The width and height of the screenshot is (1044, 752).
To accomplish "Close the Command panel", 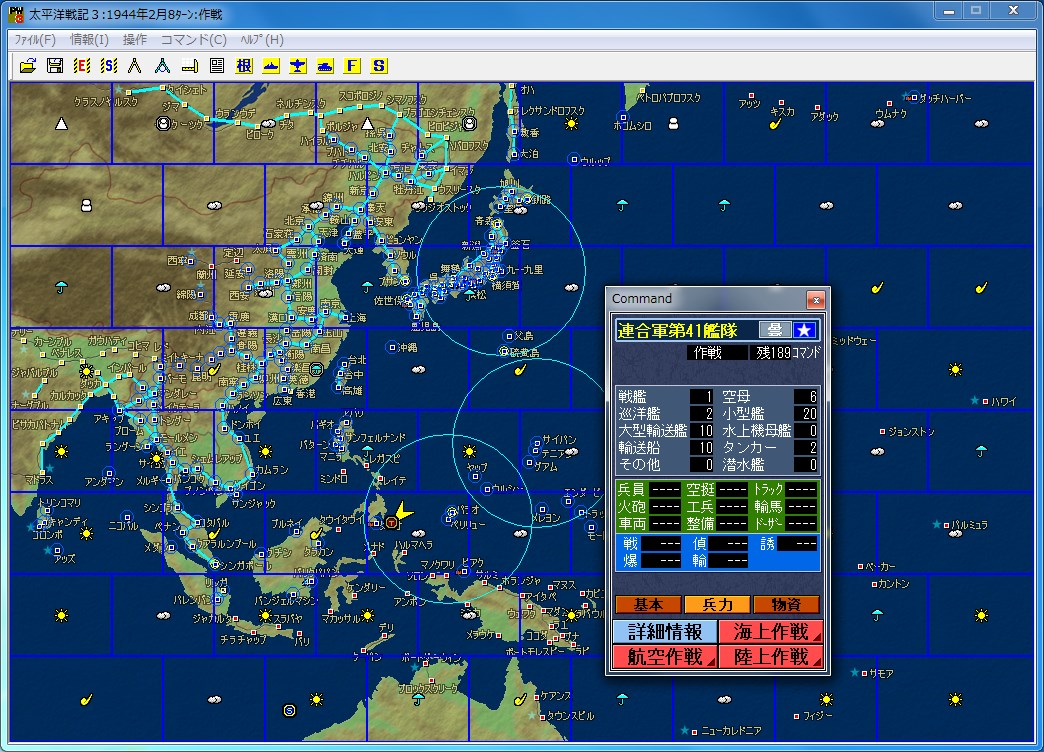I will coord(816,300).
